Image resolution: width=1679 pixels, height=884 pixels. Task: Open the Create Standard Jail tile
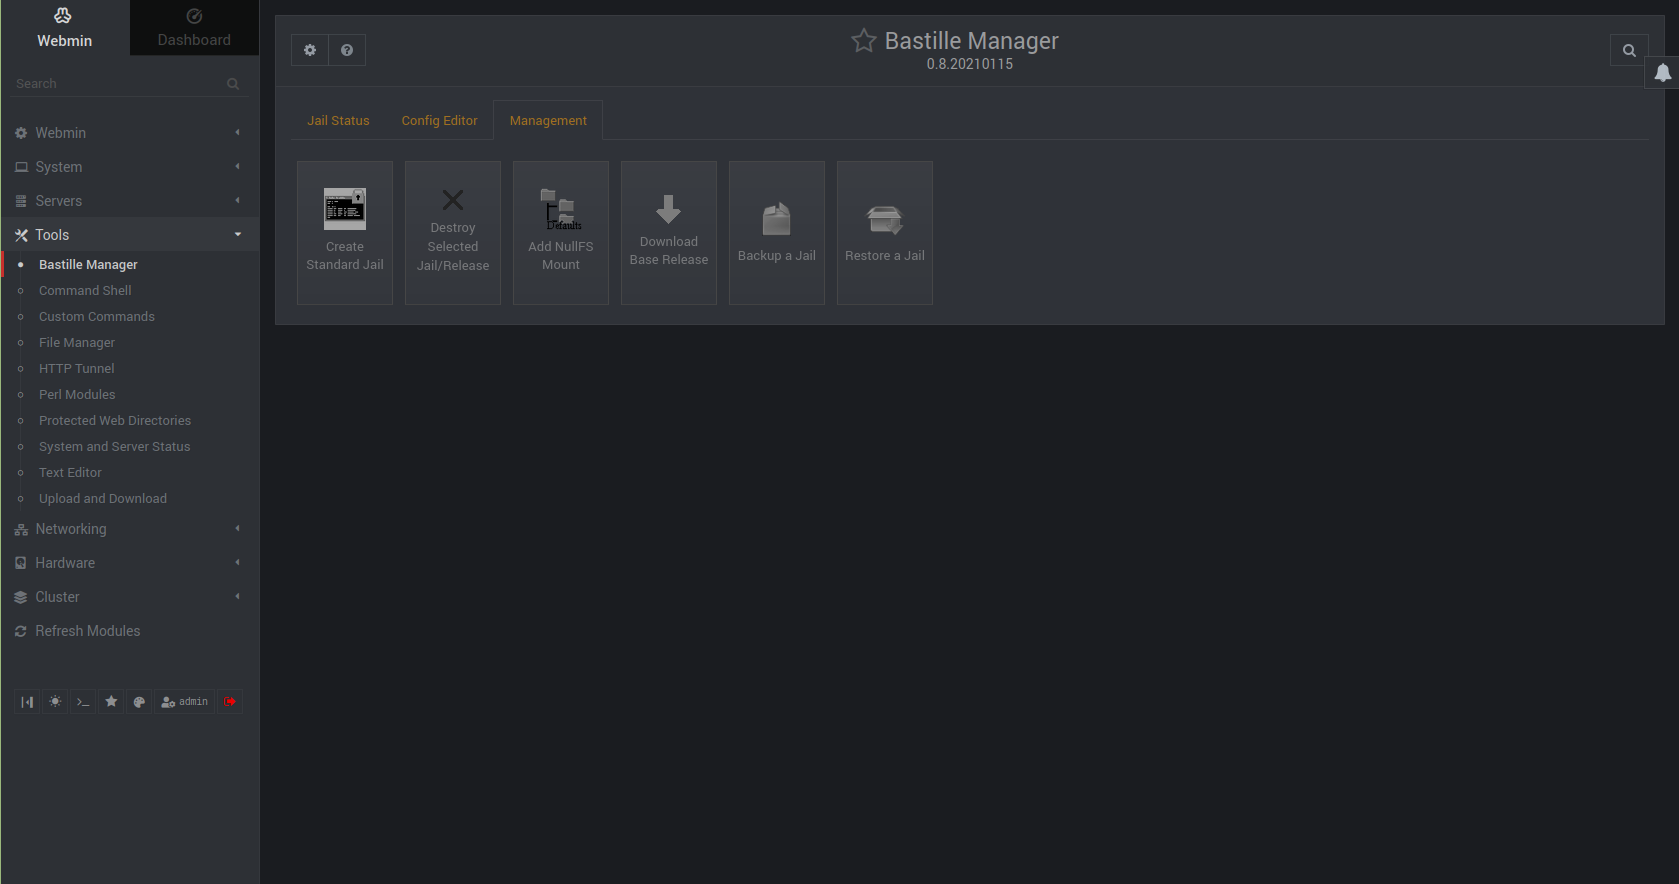click(x=345, y=233)
